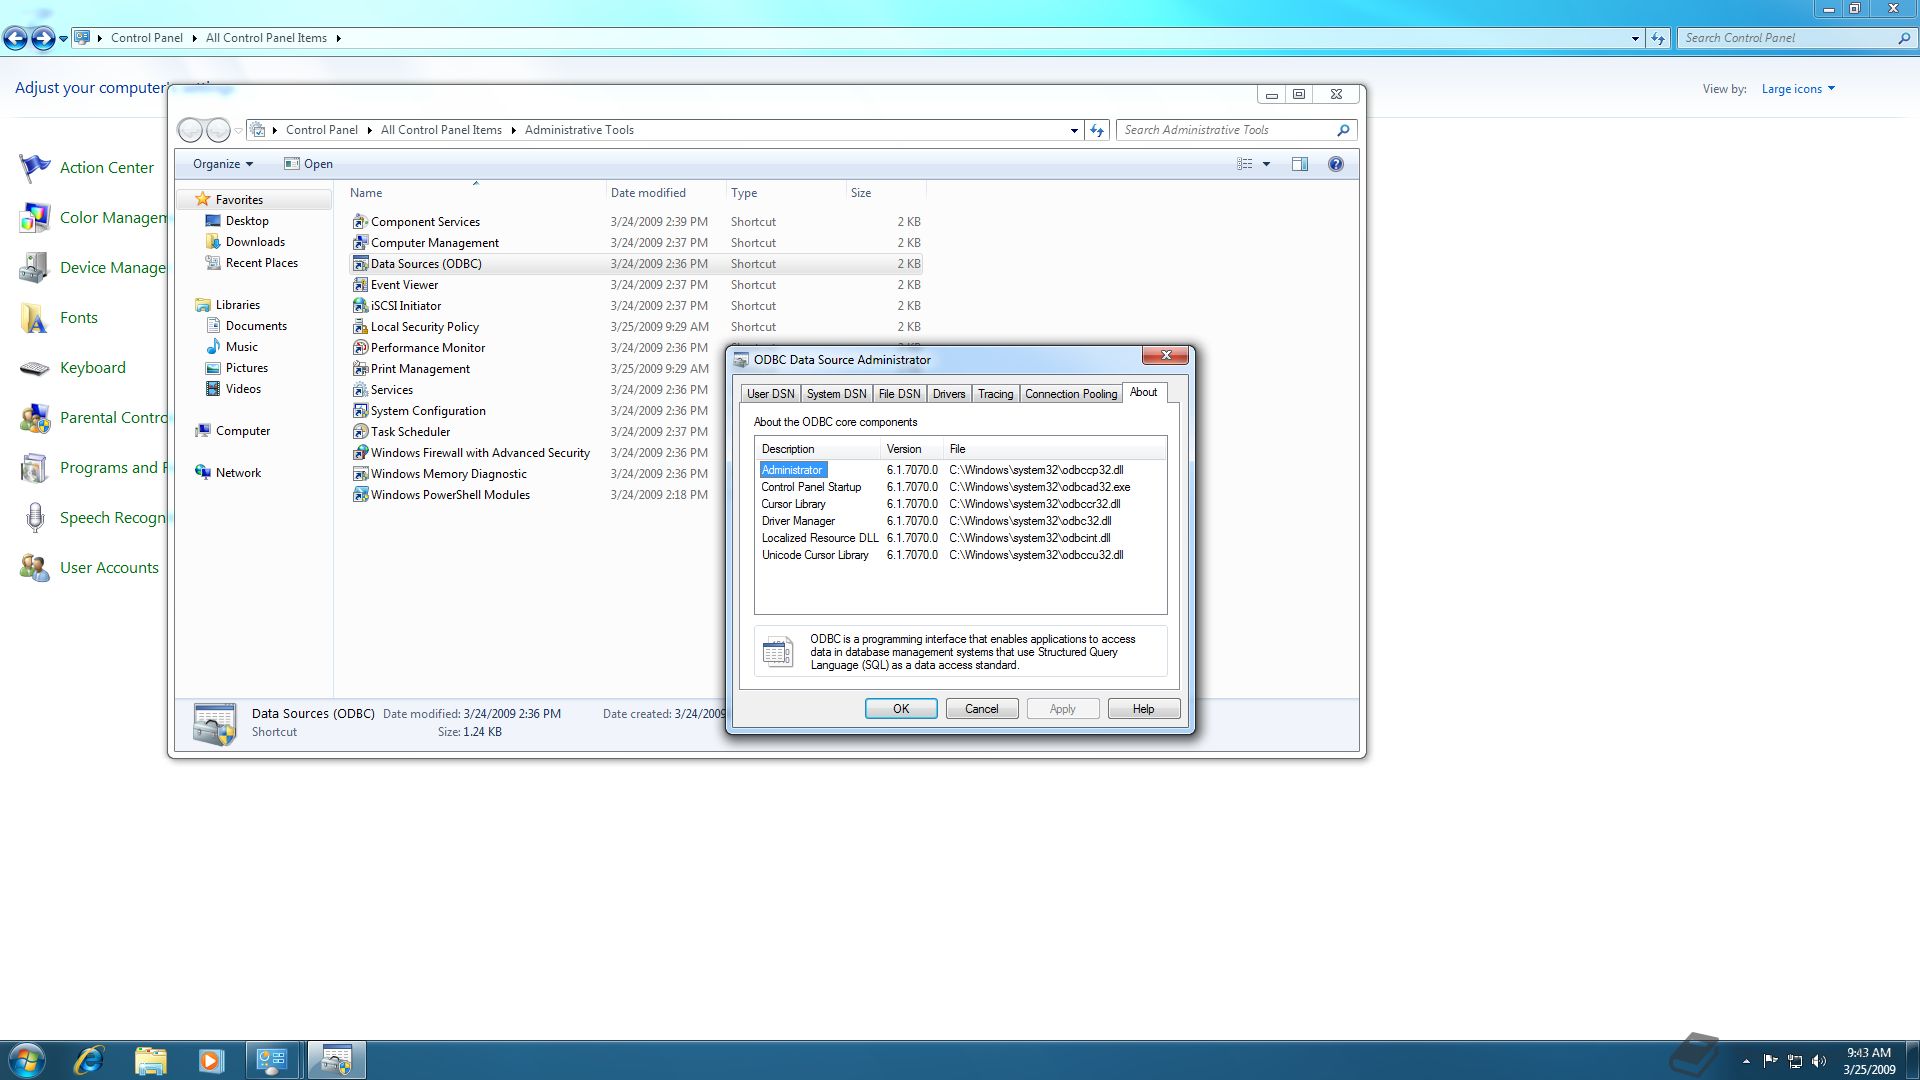The width and height of the screenshot is (1920, 1080).
Task: Open the View by Large icons dropdown
Action: (x=1798, y=89)
